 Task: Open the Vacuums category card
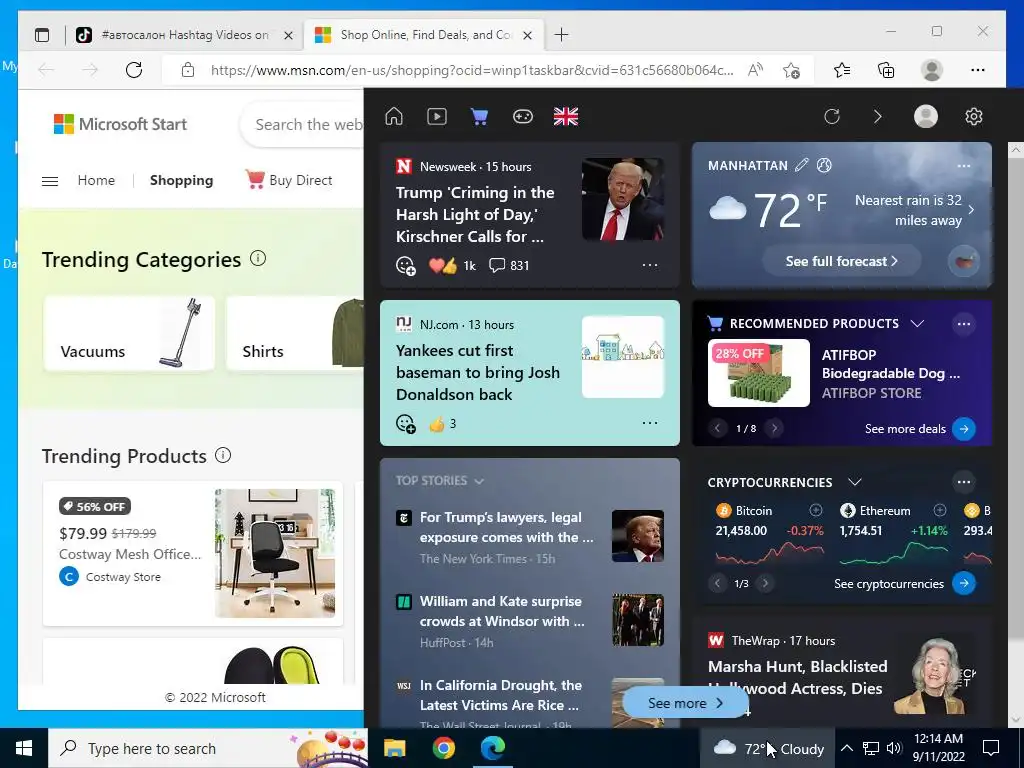tap(129, 334)
